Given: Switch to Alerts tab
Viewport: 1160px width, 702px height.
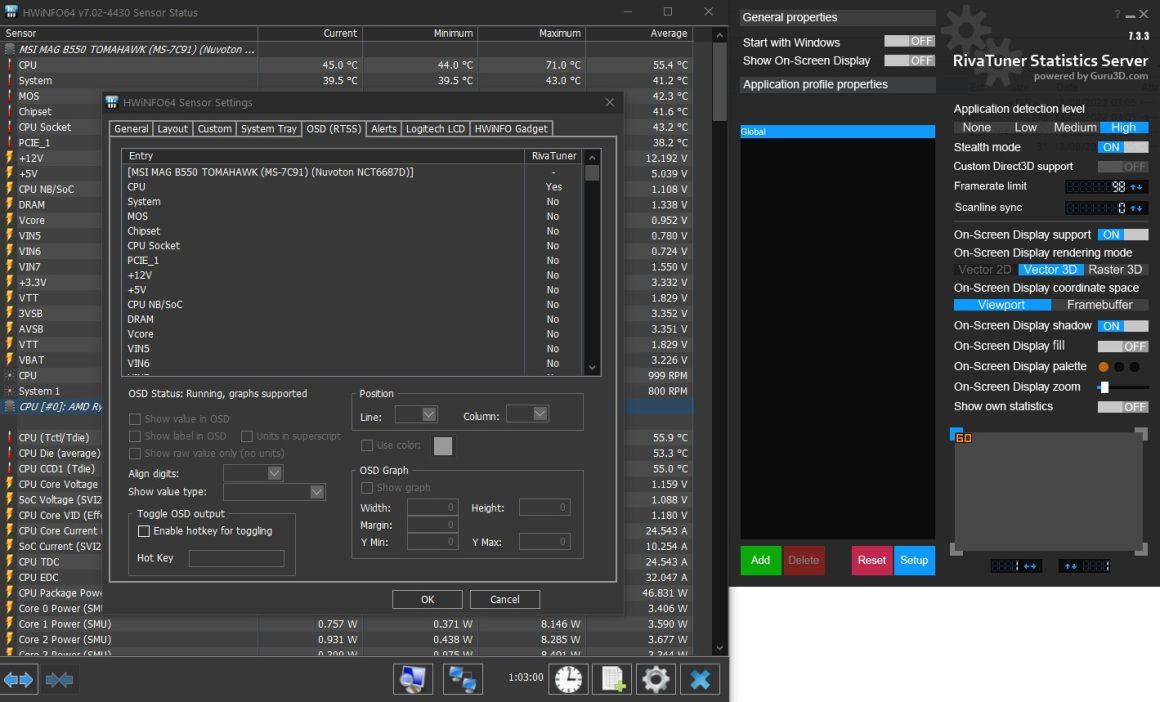Looking at the screenshot, I should point(383,129).
